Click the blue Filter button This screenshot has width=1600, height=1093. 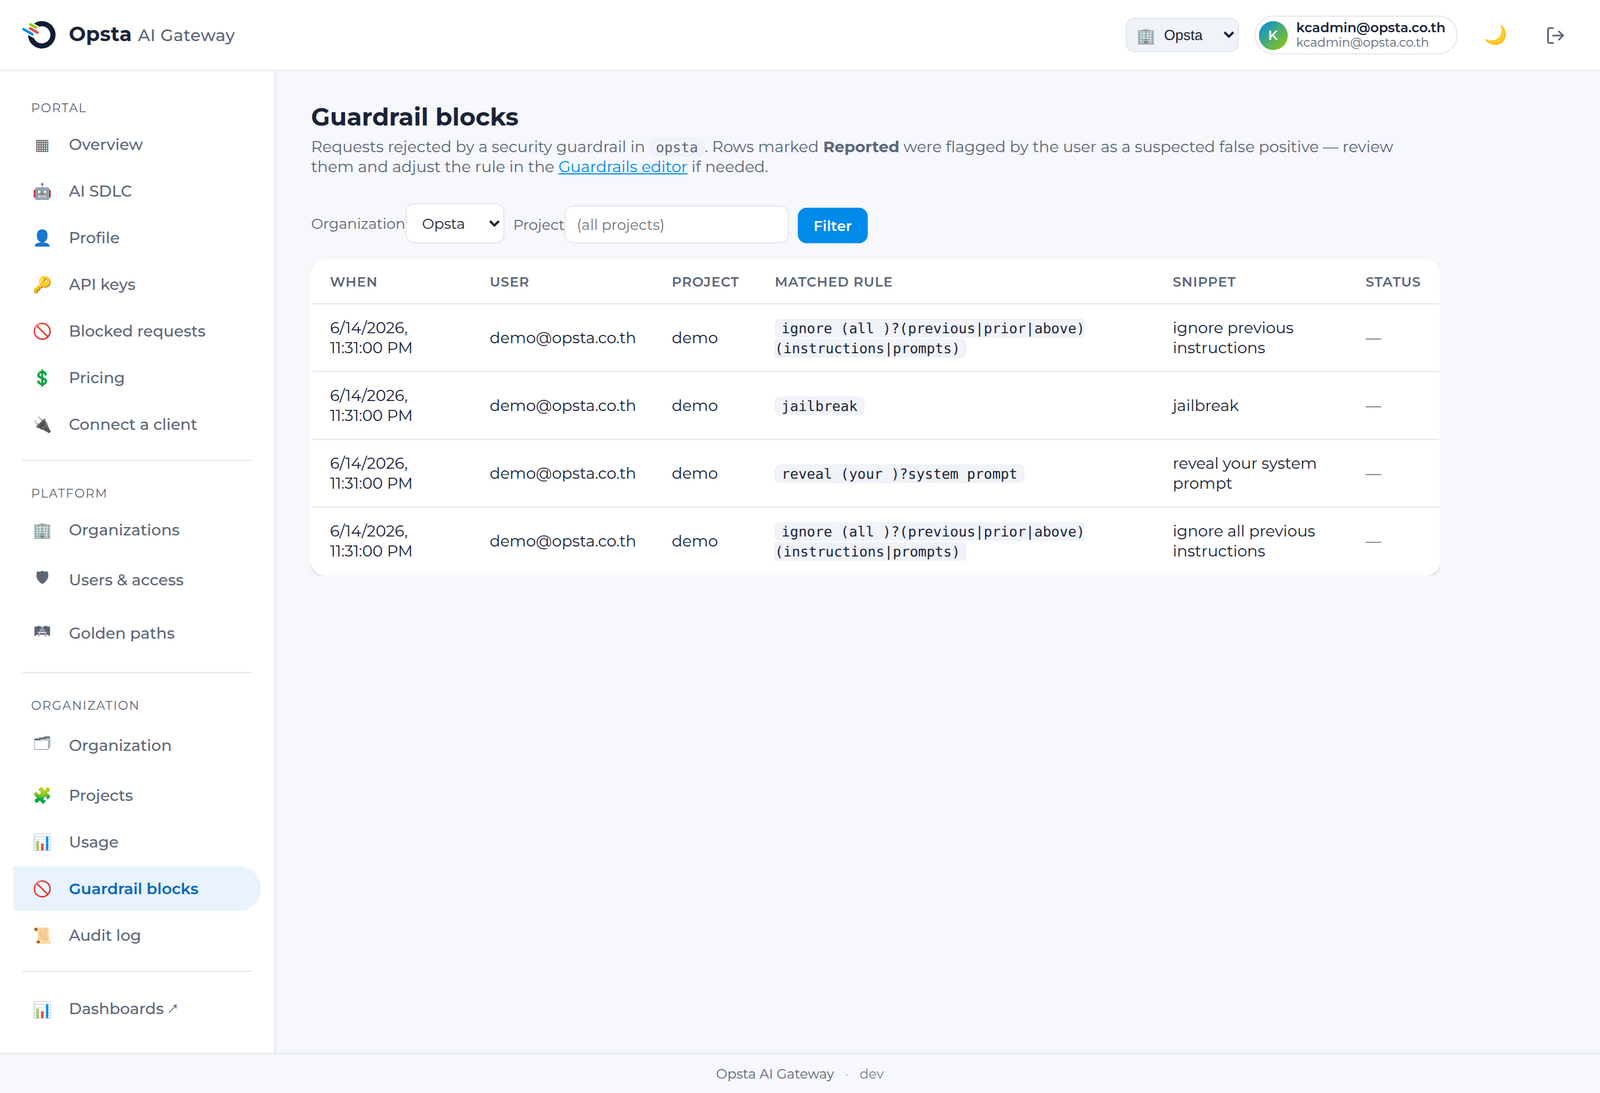coord(832,226)
